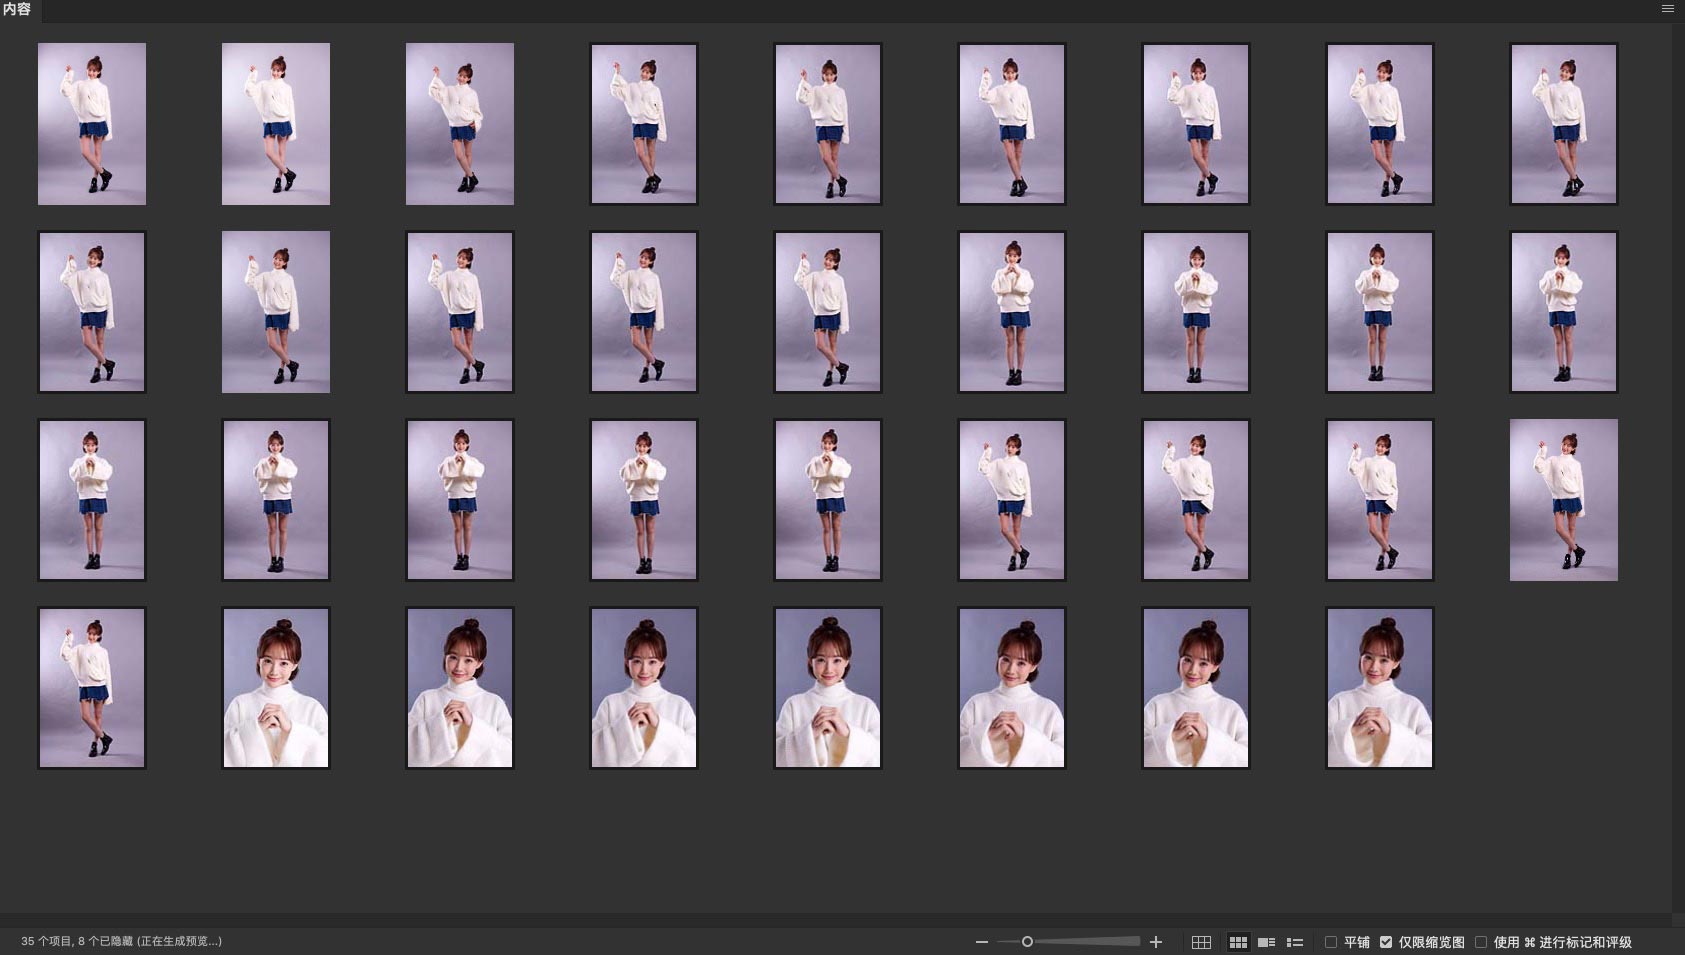Enable 使用 ⌘ 进行标记和评级 checkbox
Image resolution: width=1685 pixels, height=955 pixels.
(1481, 942)
